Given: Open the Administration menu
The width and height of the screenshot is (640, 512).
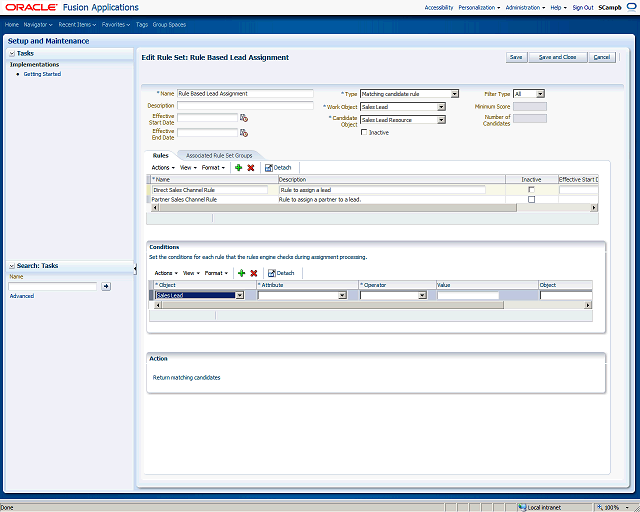Looking at the screenshot, I should (x=525, y=7).
